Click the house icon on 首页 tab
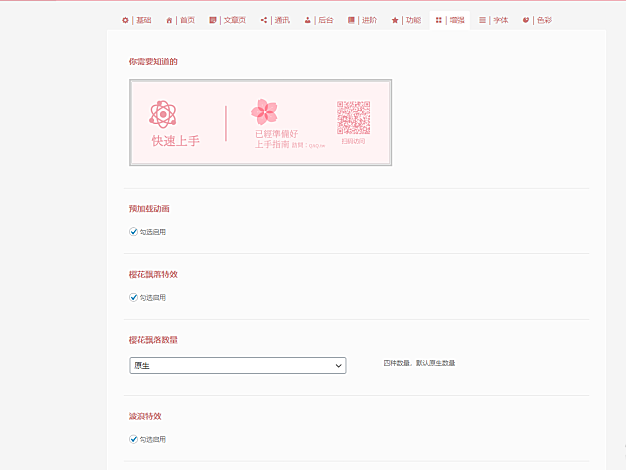Image resolution: width=626 pixels, height=470 pixels. click(x=170, y=20)
